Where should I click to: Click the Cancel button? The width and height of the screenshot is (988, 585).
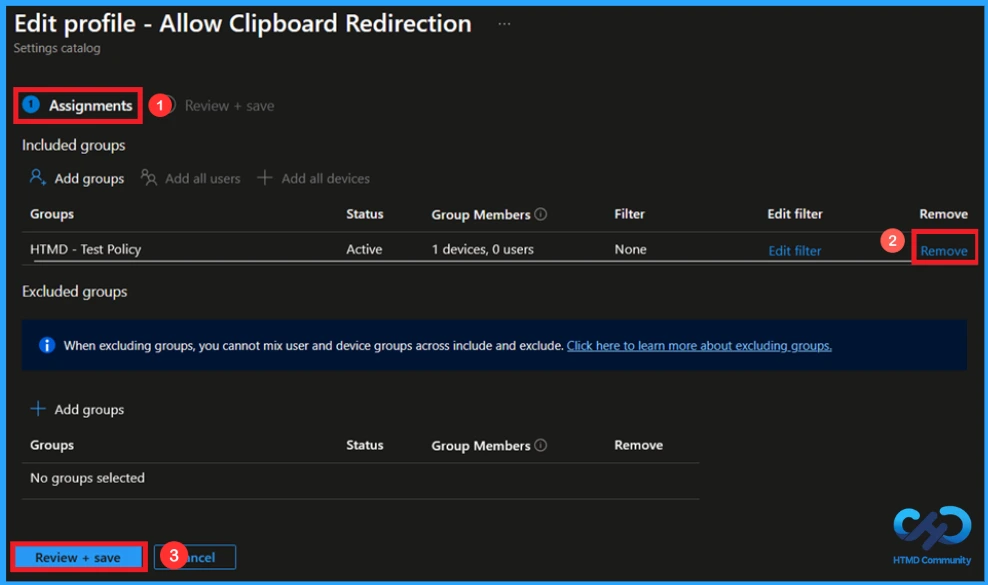point(195,557)
